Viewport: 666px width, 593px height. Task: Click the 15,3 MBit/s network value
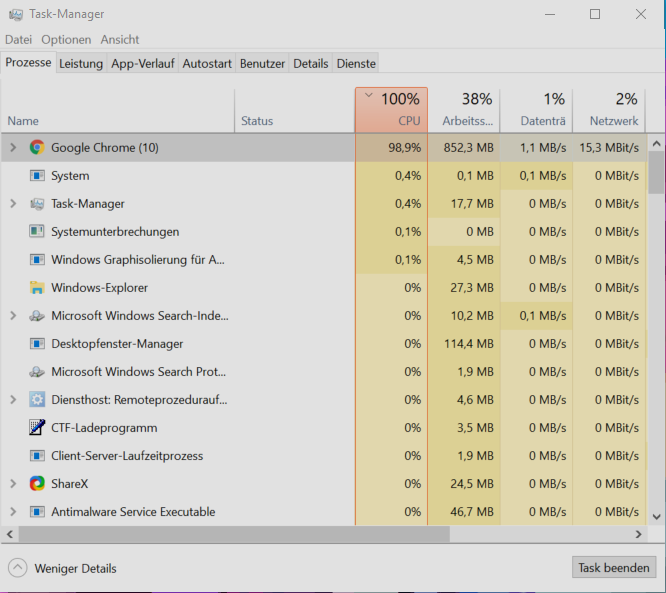pos(609,147)
